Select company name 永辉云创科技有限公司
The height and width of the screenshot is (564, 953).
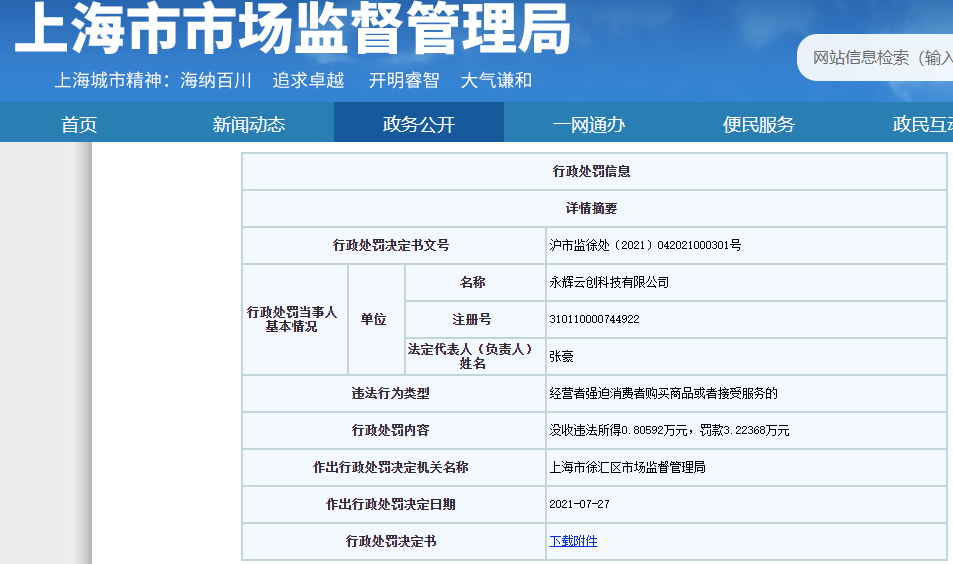click(x=609, y=282)
